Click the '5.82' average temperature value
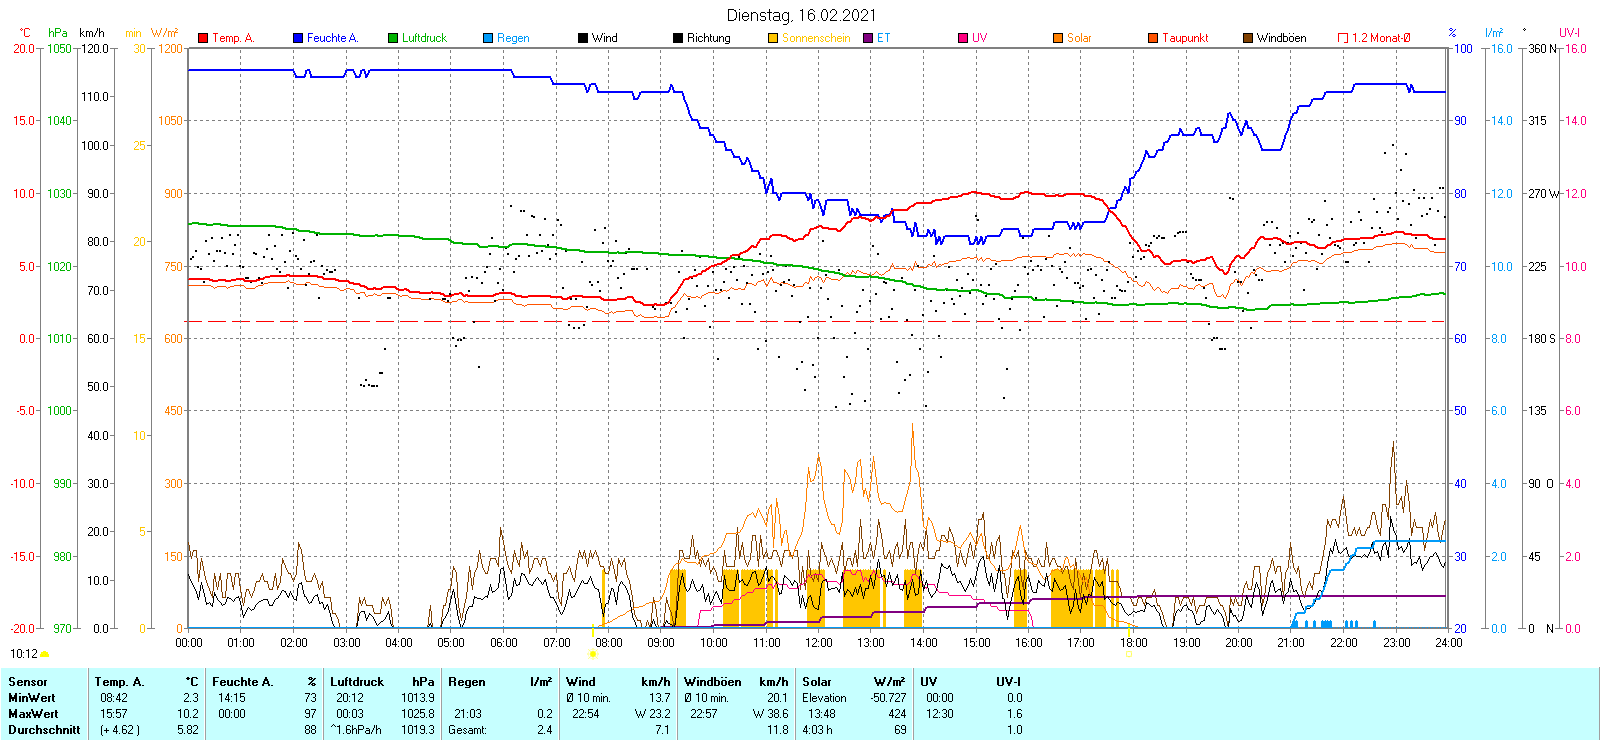The image size is (1600, 740). tap(187, 730)
